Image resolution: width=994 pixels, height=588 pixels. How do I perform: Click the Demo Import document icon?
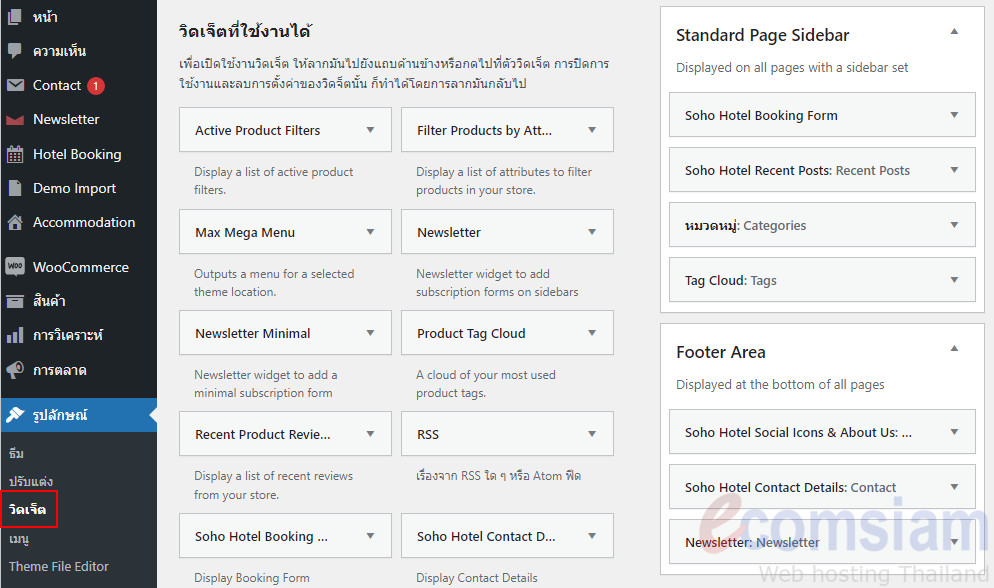(x=15, y=188)
